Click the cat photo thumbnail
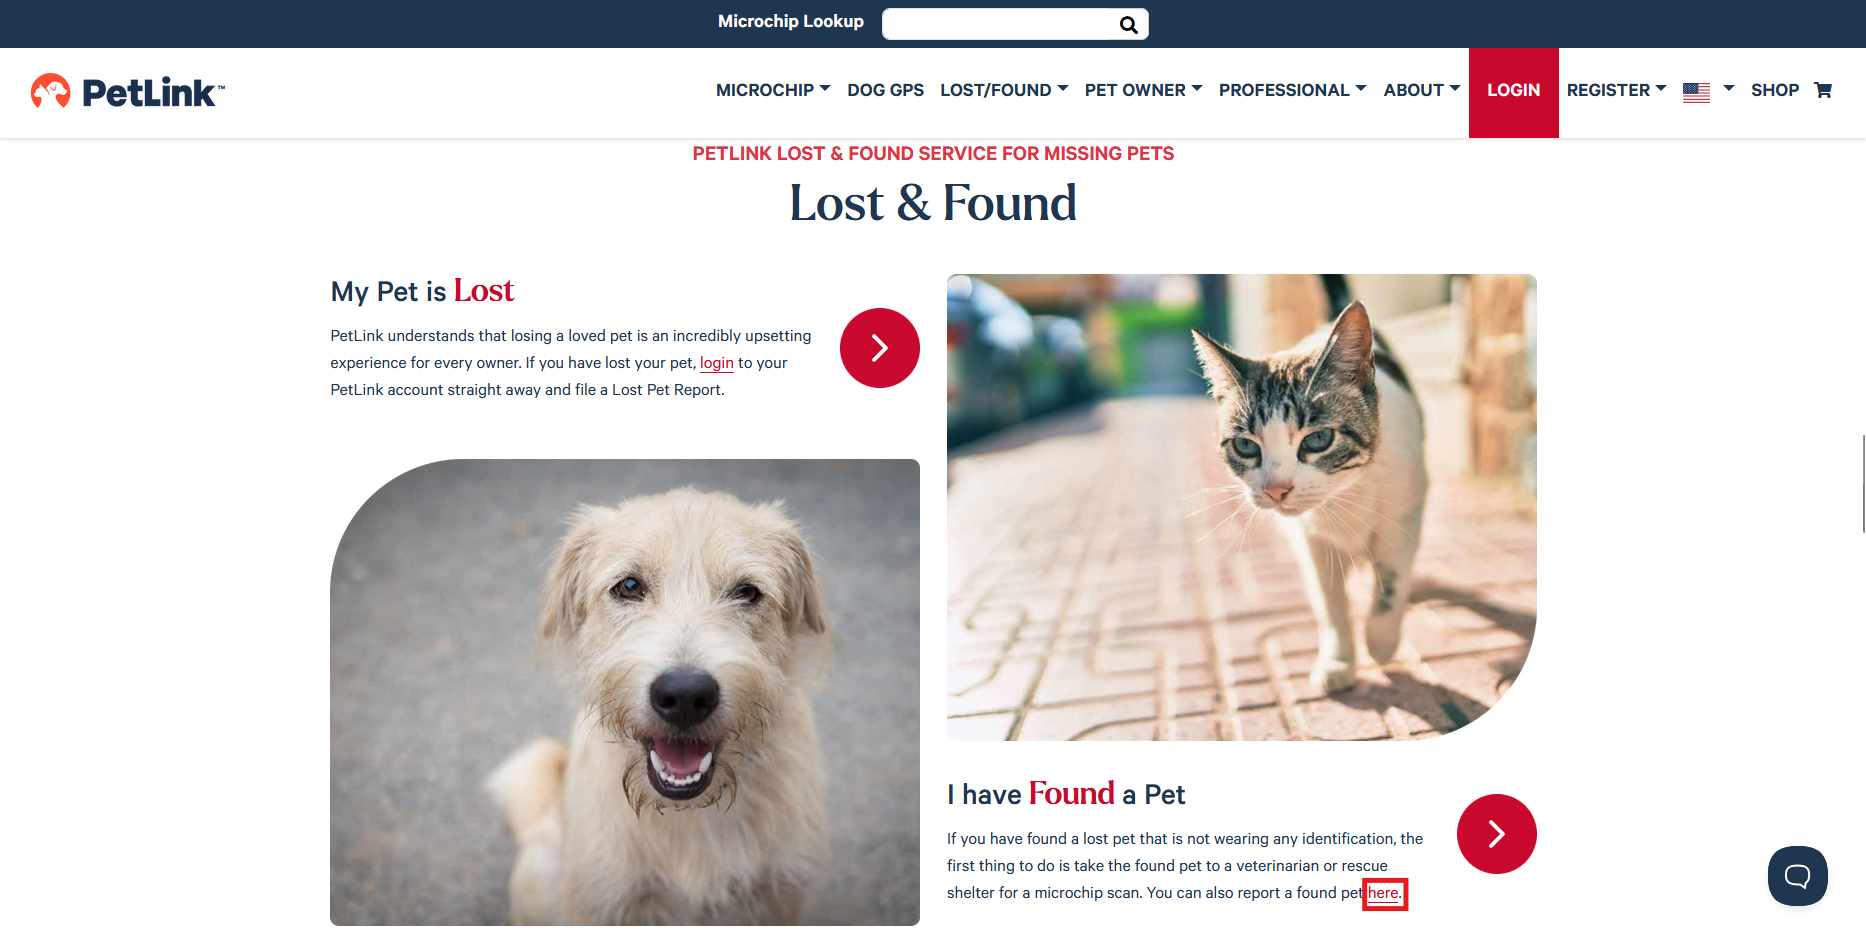This screenshot has width=1866, height=945. (1241, 507)
